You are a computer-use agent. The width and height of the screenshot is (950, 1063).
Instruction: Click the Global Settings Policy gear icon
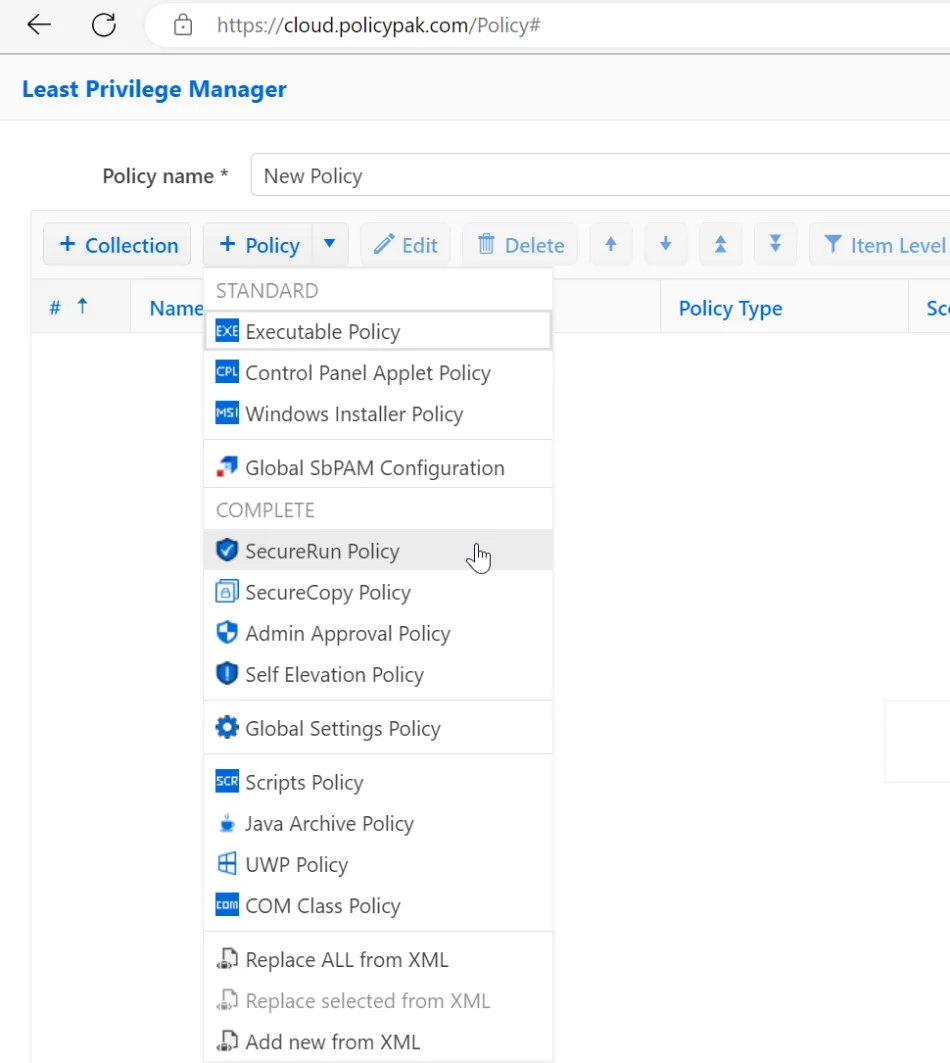(227, 728)
